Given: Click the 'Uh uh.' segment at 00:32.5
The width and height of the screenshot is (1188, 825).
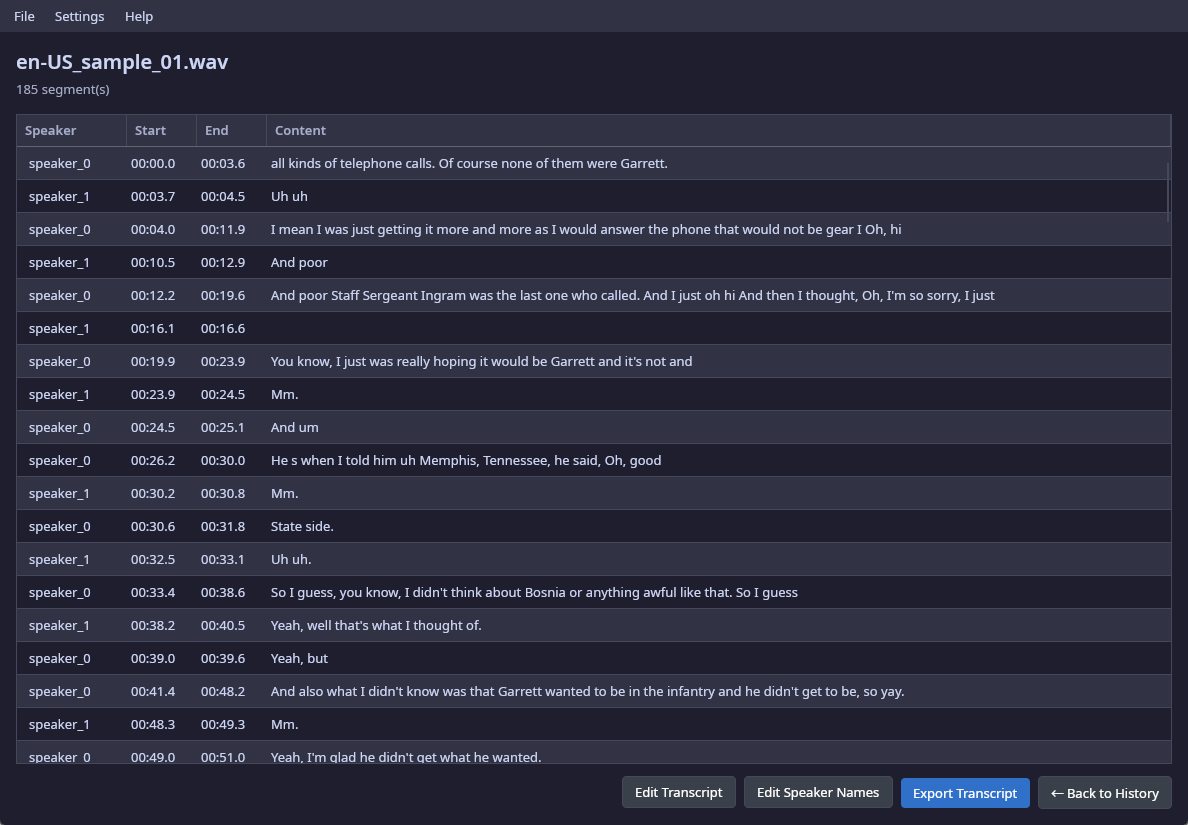Looking at the screenshot, I should click(291, 559).
